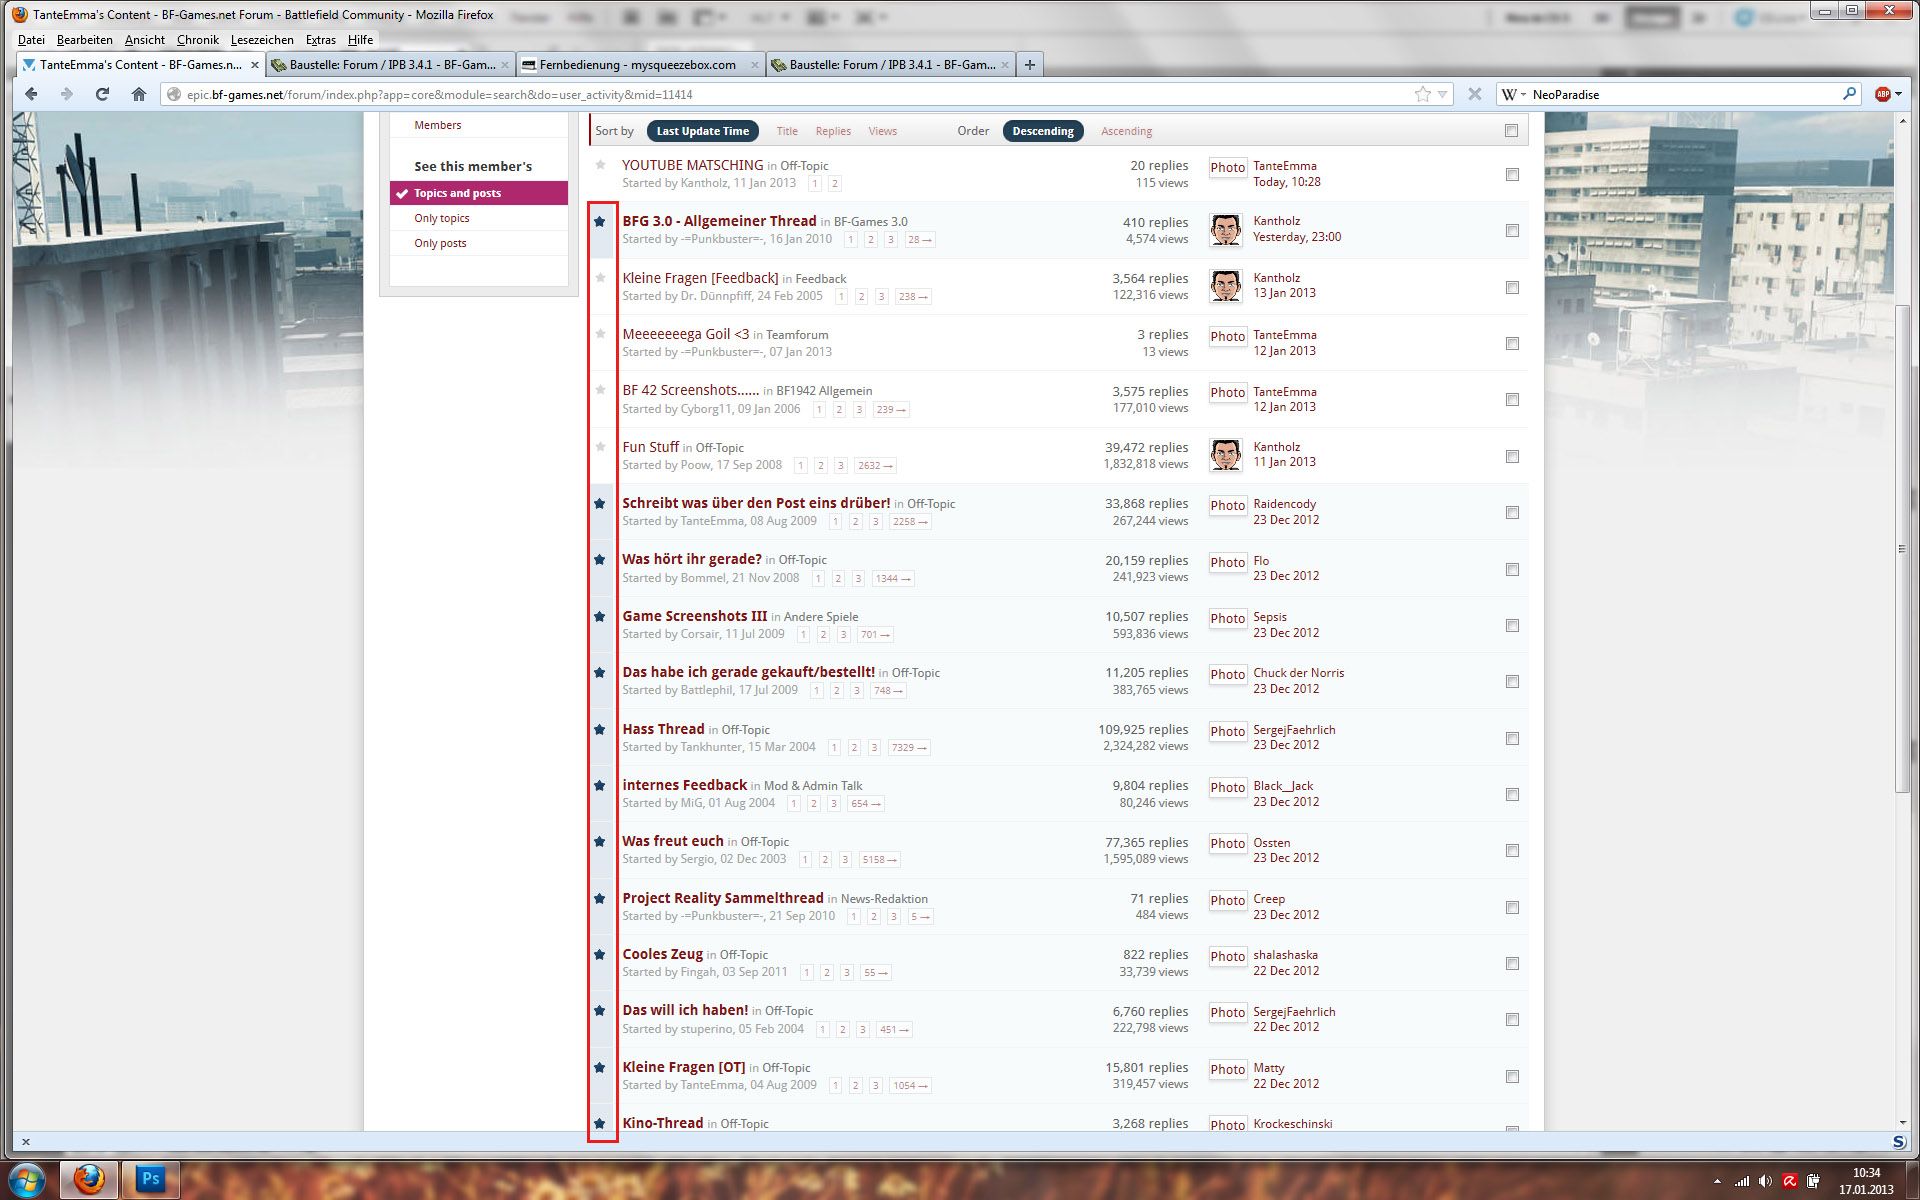
Task: Bookmark this page with the star icon
Action: click(x=1422, y=94)
